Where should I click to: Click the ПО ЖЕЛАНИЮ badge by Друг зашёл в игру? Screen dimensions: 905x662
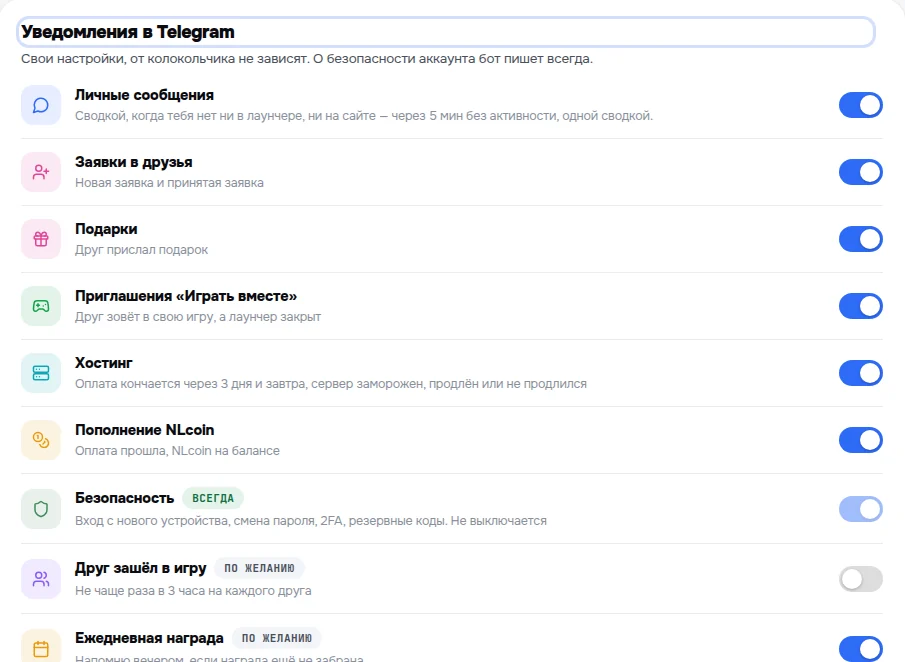pyautogui.click(x=259, y=568)
